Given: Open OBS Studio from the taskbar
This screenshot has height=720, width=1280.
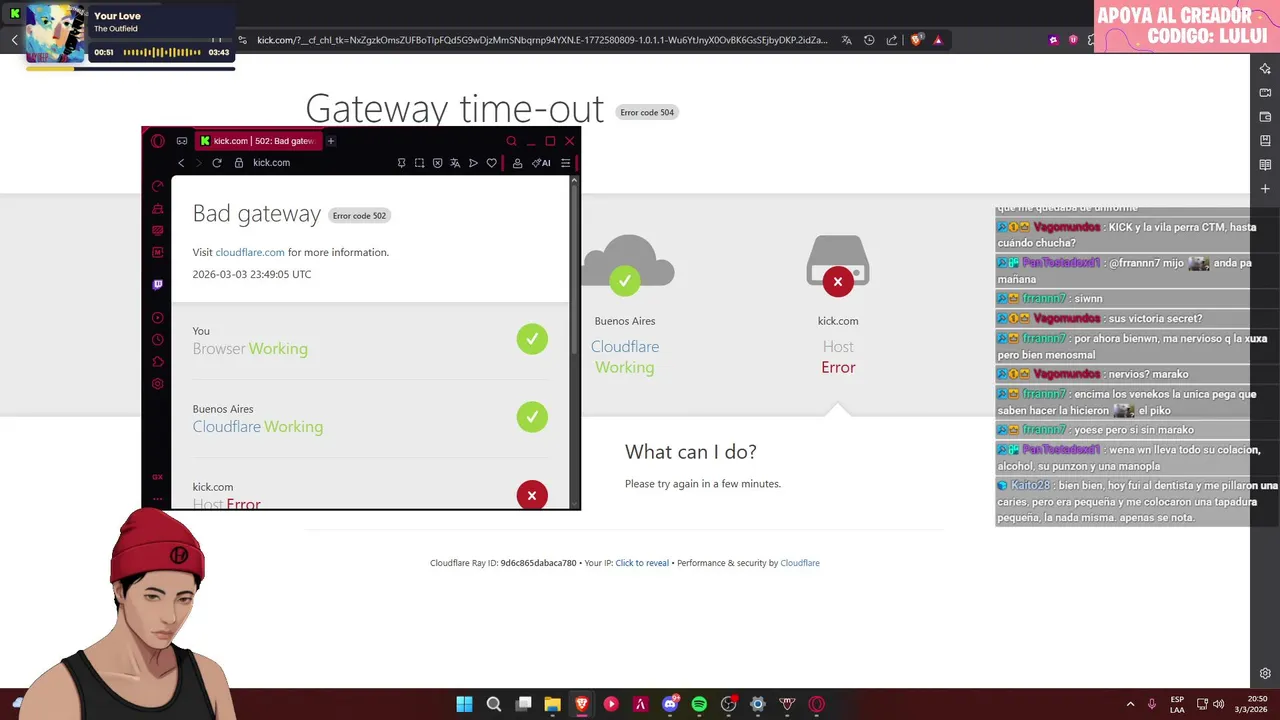Looking at the screenshot, I should tap(729, 704).
